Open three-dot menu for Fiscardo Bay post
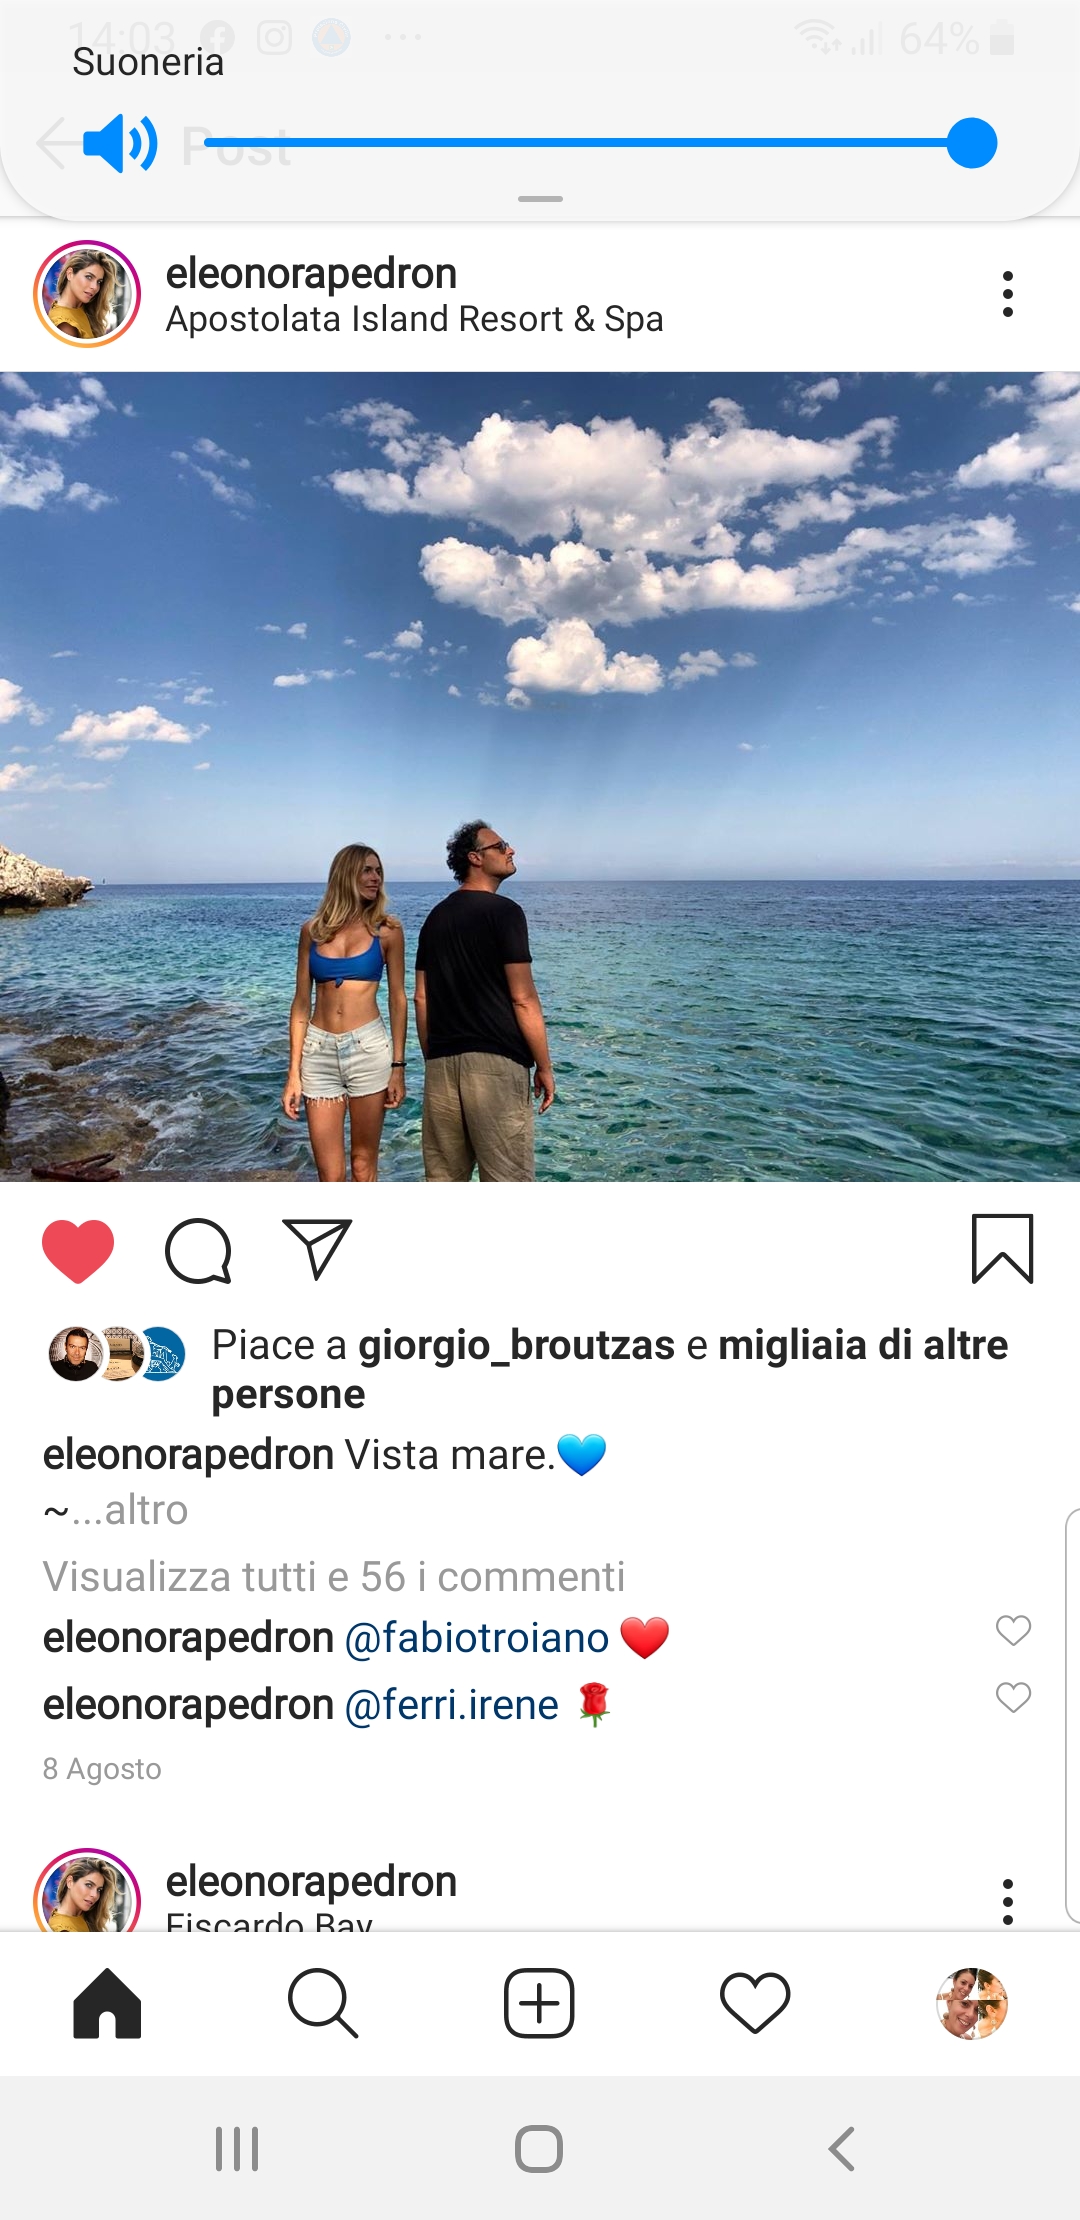Image resolution: width=1080 pixels, height=2220 pixels. pos(1007,1901)
